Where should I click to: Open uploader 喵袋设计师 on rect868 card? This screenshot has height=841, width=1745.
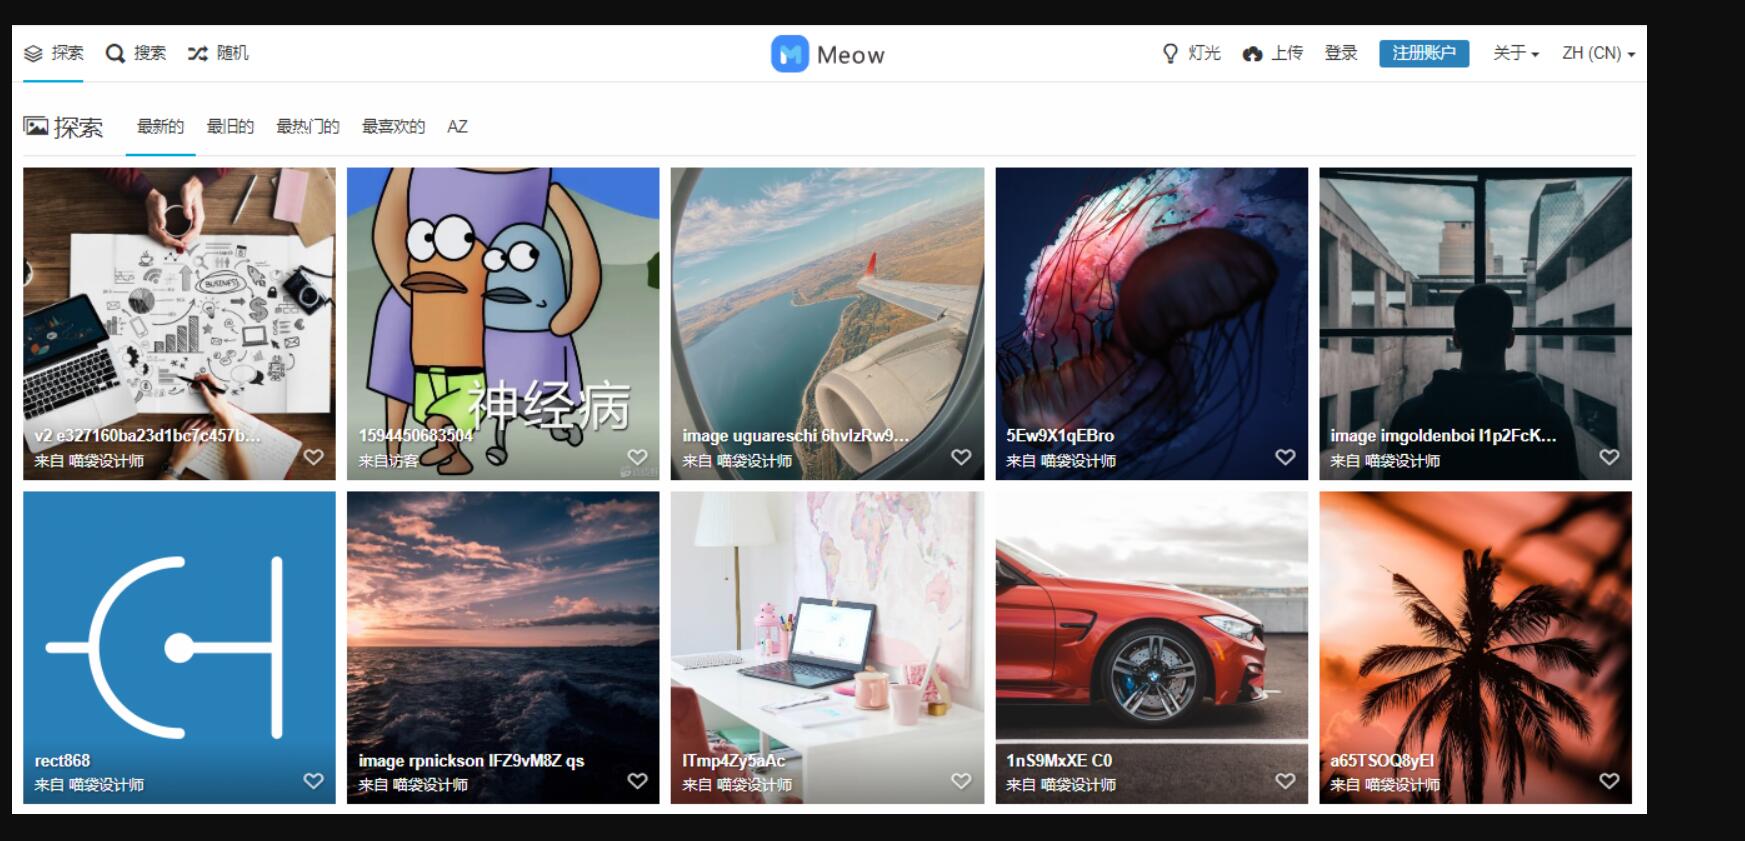106,785
